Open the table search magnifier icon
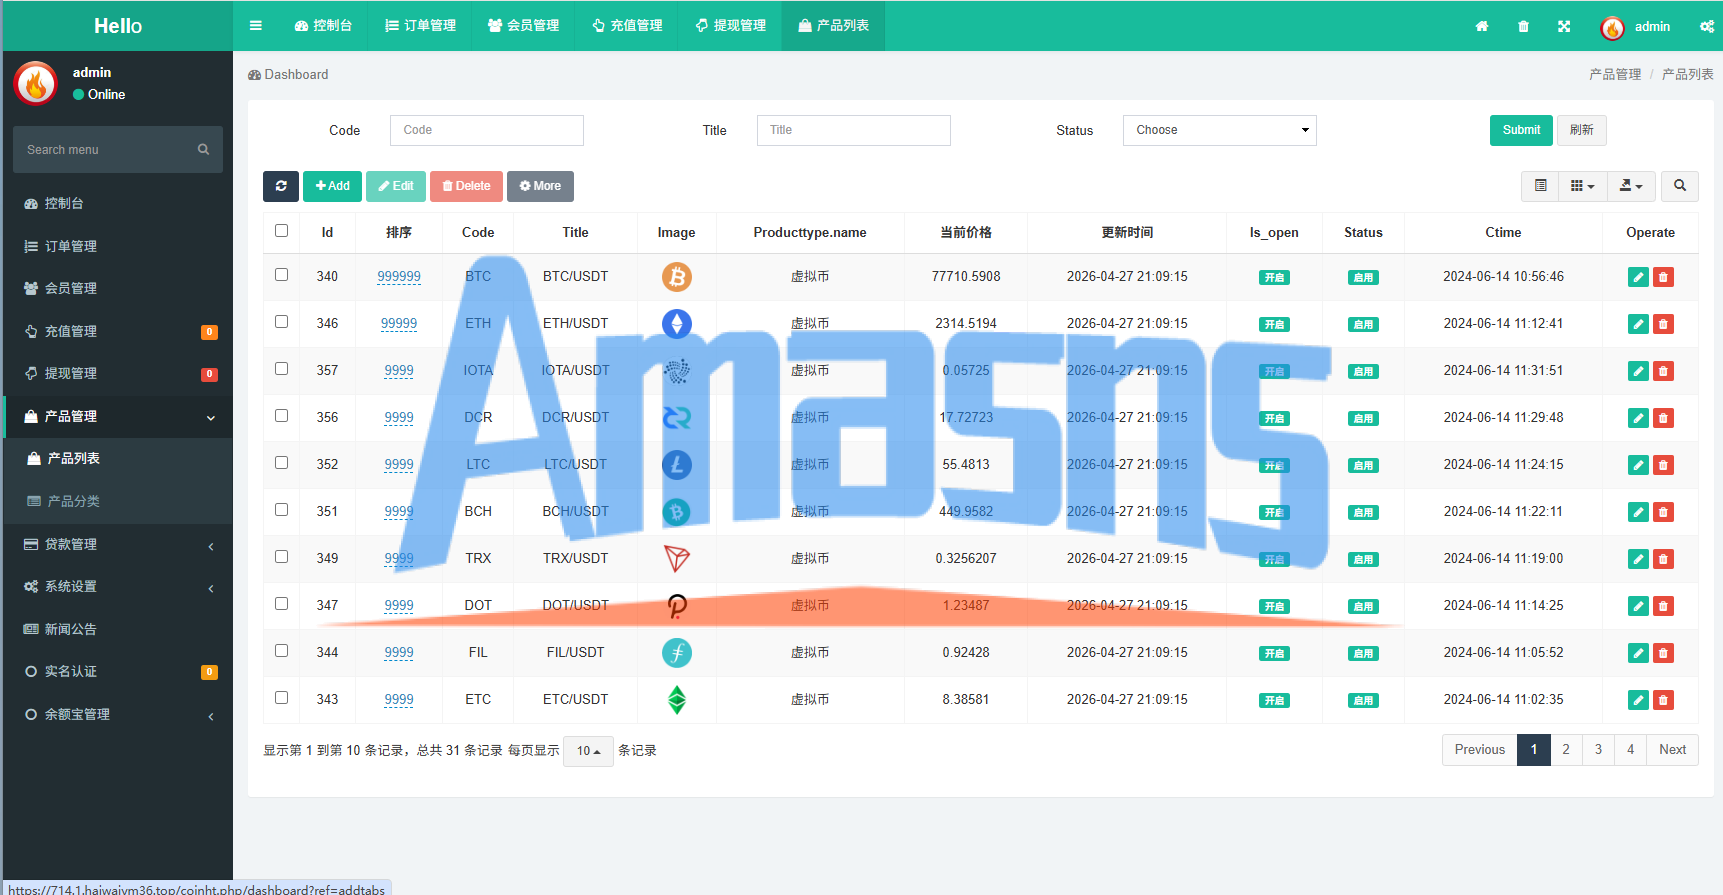Screen dimensions: 1723x895 pyautogui.click(x=1680, y=186)
